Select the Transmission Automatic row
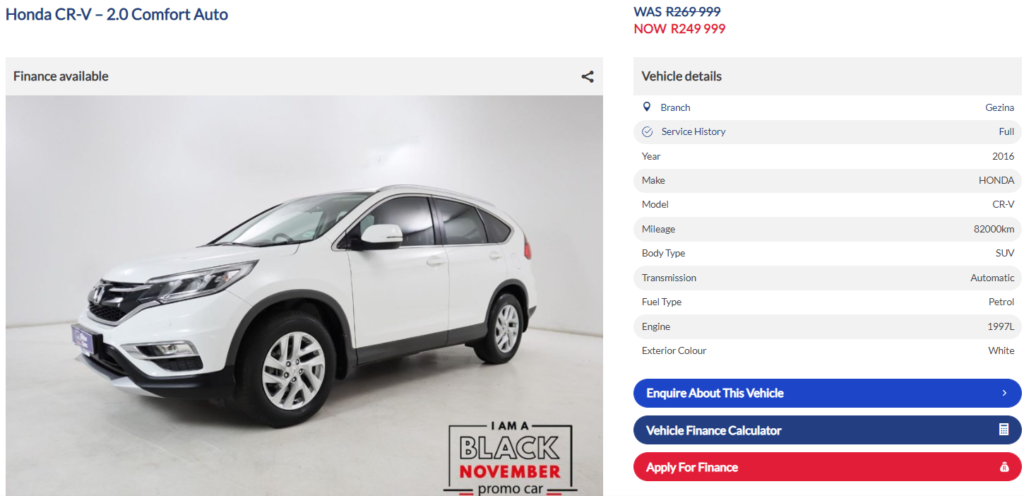The width and height of the screenshot is (1024, 496). (827, 278)
